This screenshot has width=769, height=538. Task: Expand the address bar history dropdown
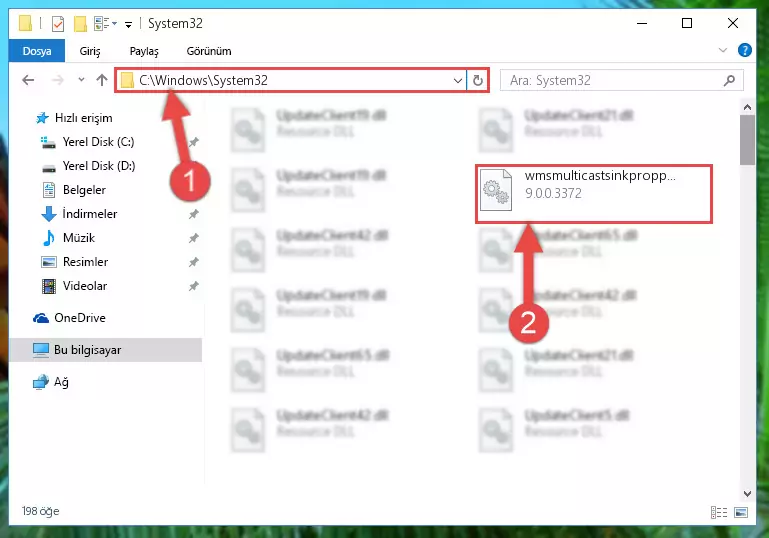pos(458,80)
